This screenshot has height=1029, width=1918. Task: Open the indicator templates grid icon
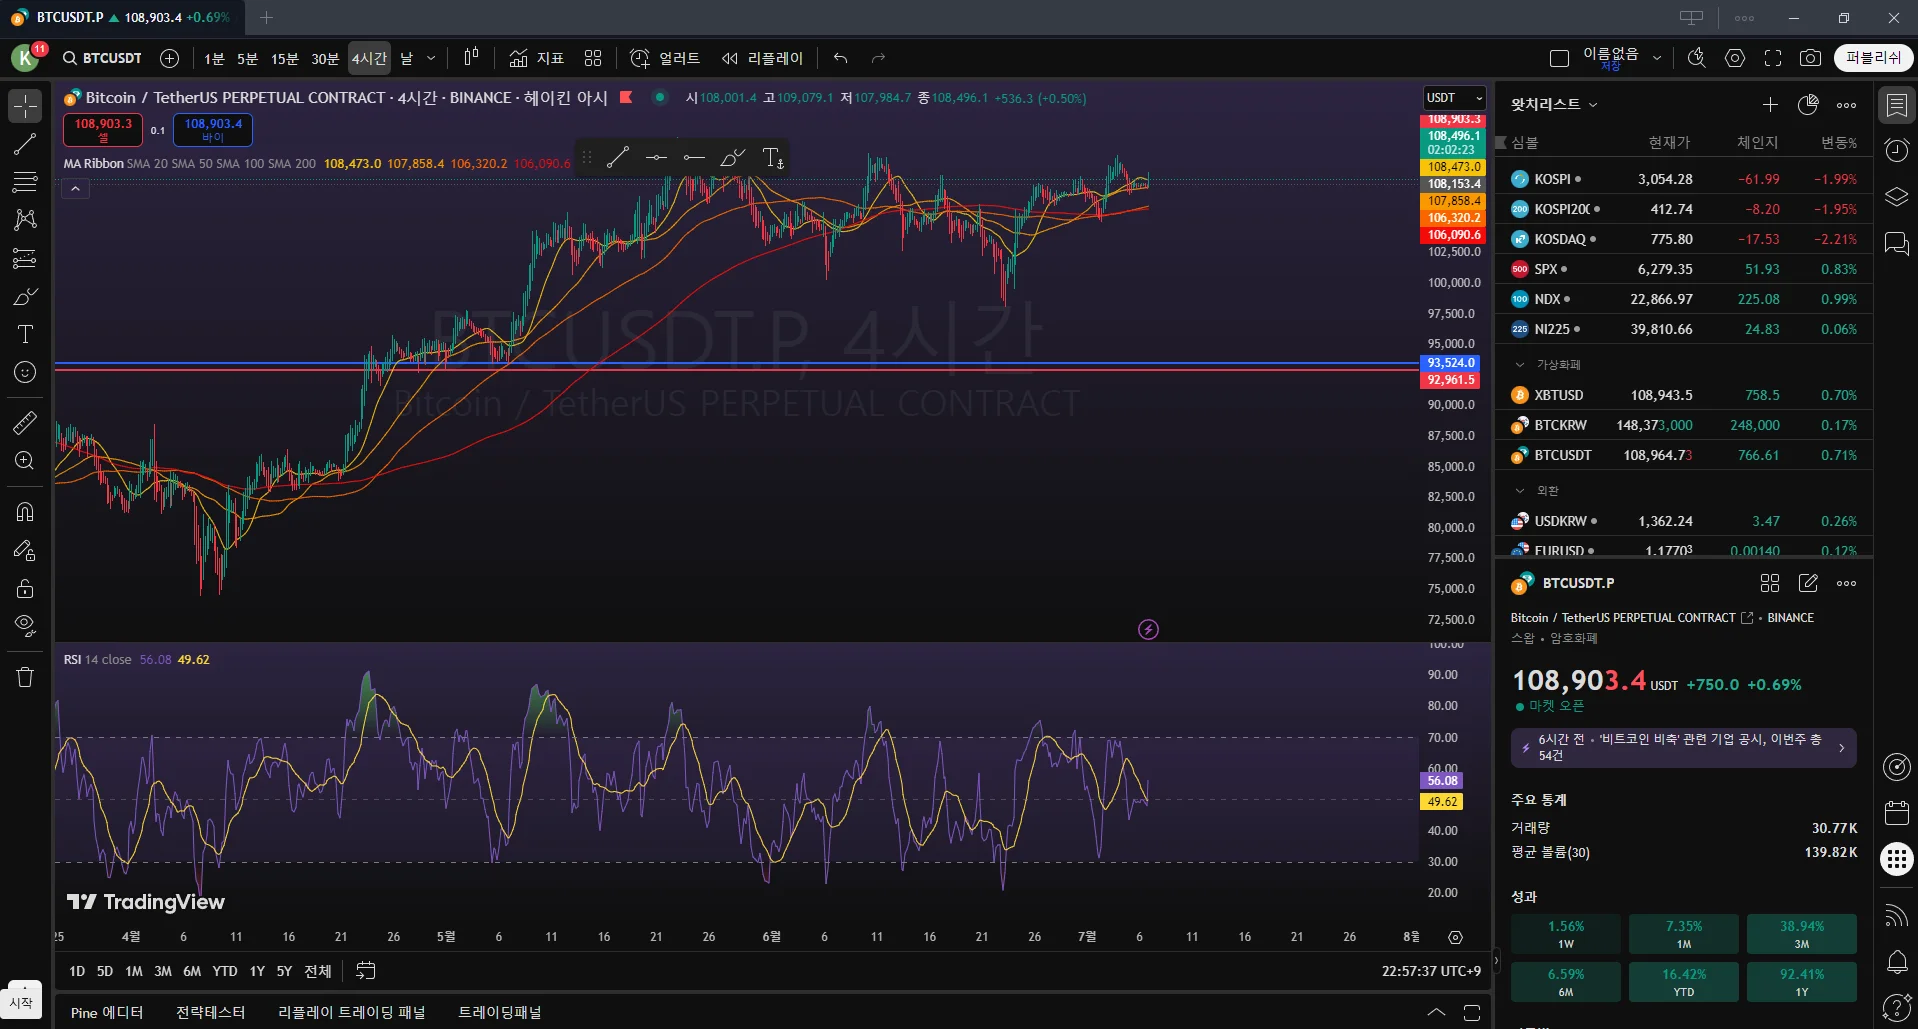593,58
